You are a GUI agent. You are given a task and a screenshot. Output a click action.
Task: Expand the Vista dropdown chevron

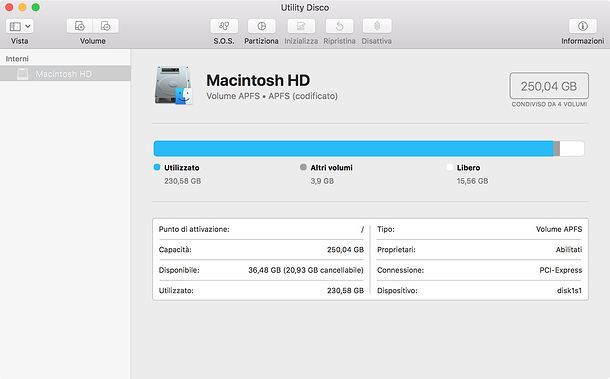pyautogui.click(x=28, y=26)
